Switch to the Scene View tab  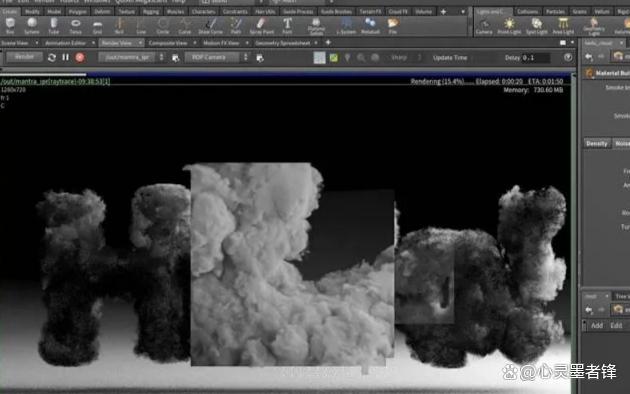(15, 43)
